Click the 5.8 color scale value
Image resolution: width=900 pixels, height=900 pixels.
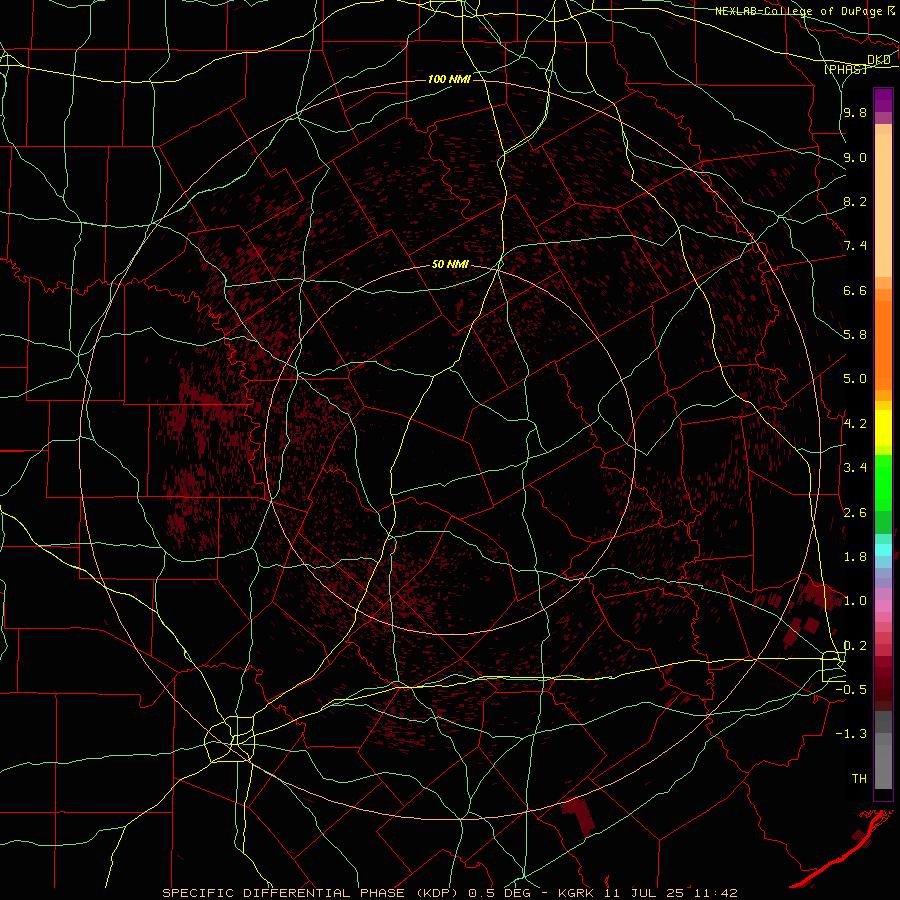pos(855,335)
